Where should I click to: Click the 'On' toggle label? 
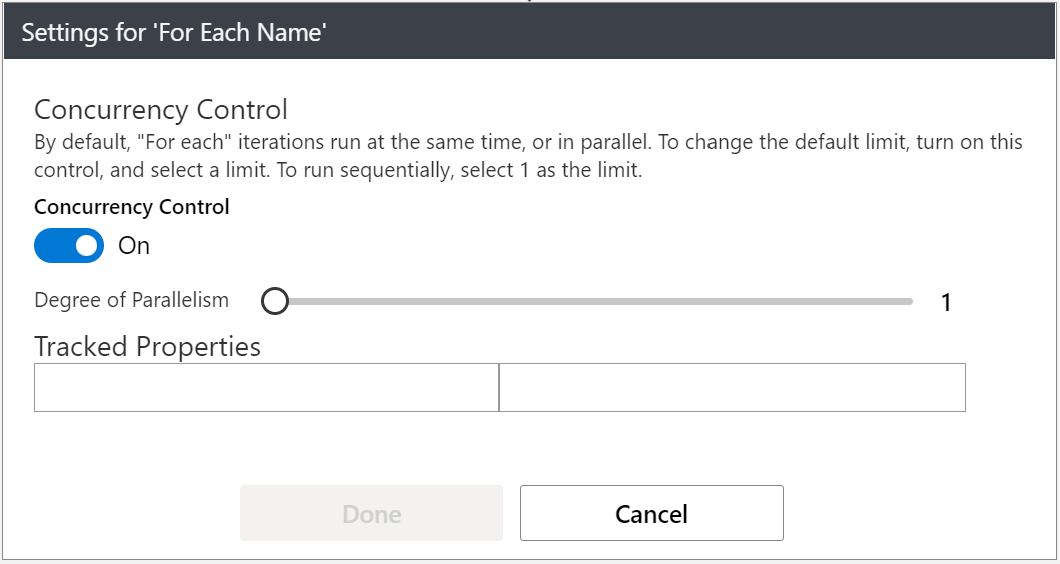[134, 246]
